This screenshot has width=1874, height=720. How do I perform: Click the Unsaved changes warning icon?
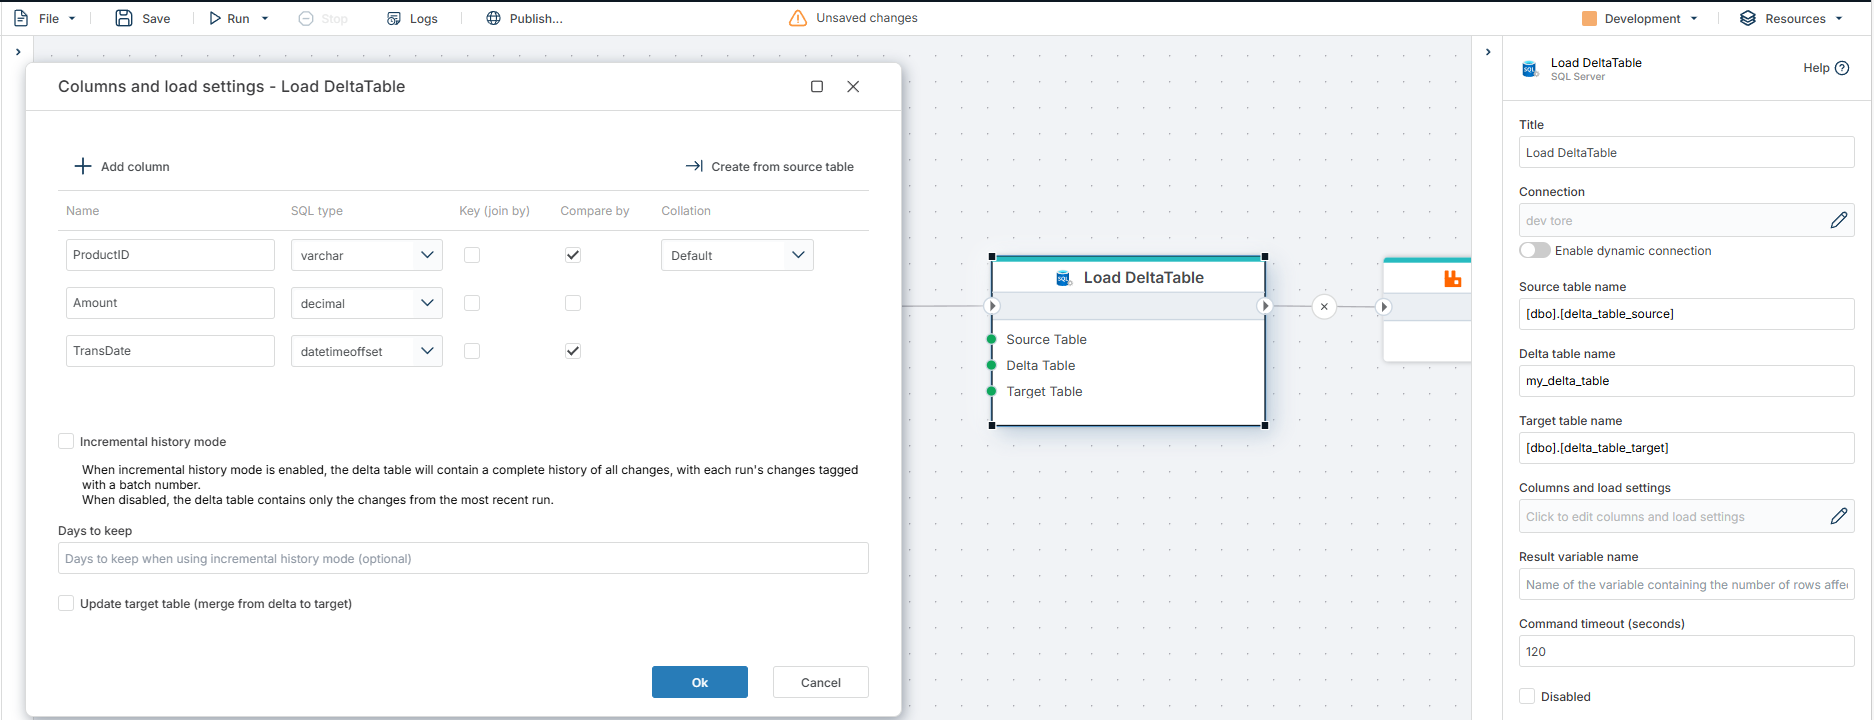[x=798, y=18]
